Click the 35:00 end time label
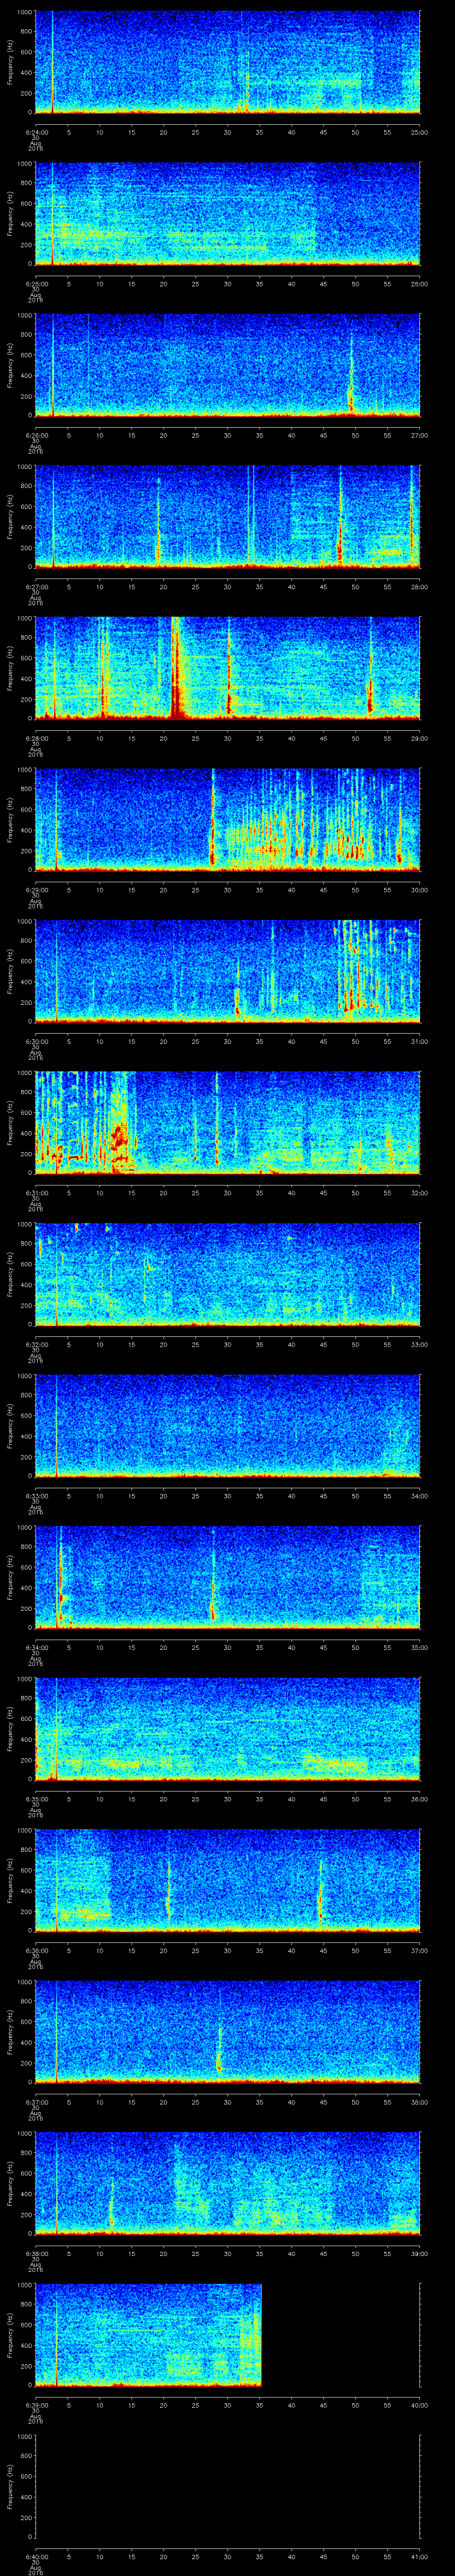 (x=419, y=1647)
